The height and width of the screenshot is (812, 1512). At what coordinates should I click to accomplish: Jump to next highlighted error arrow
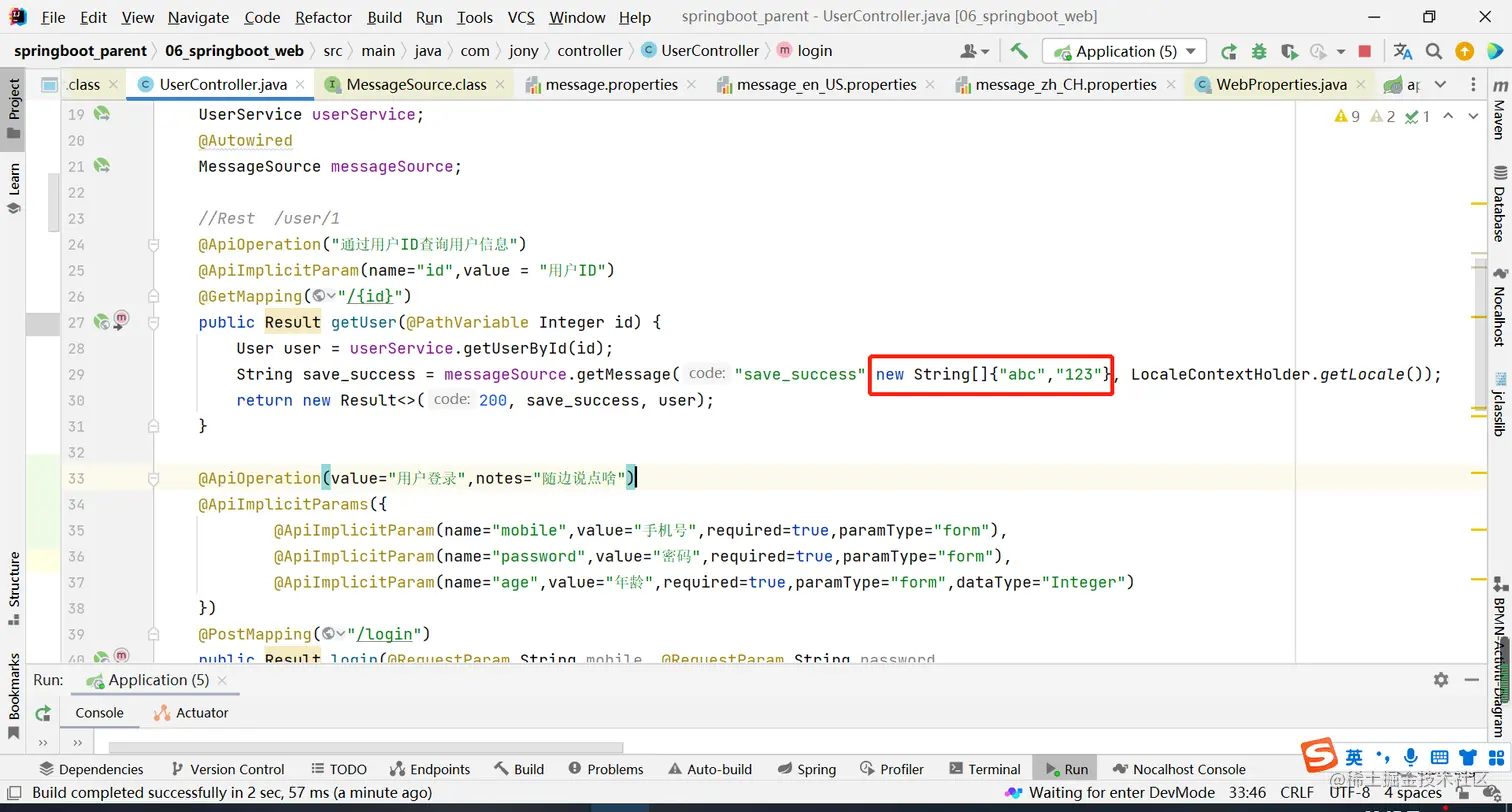(1473, 117)
